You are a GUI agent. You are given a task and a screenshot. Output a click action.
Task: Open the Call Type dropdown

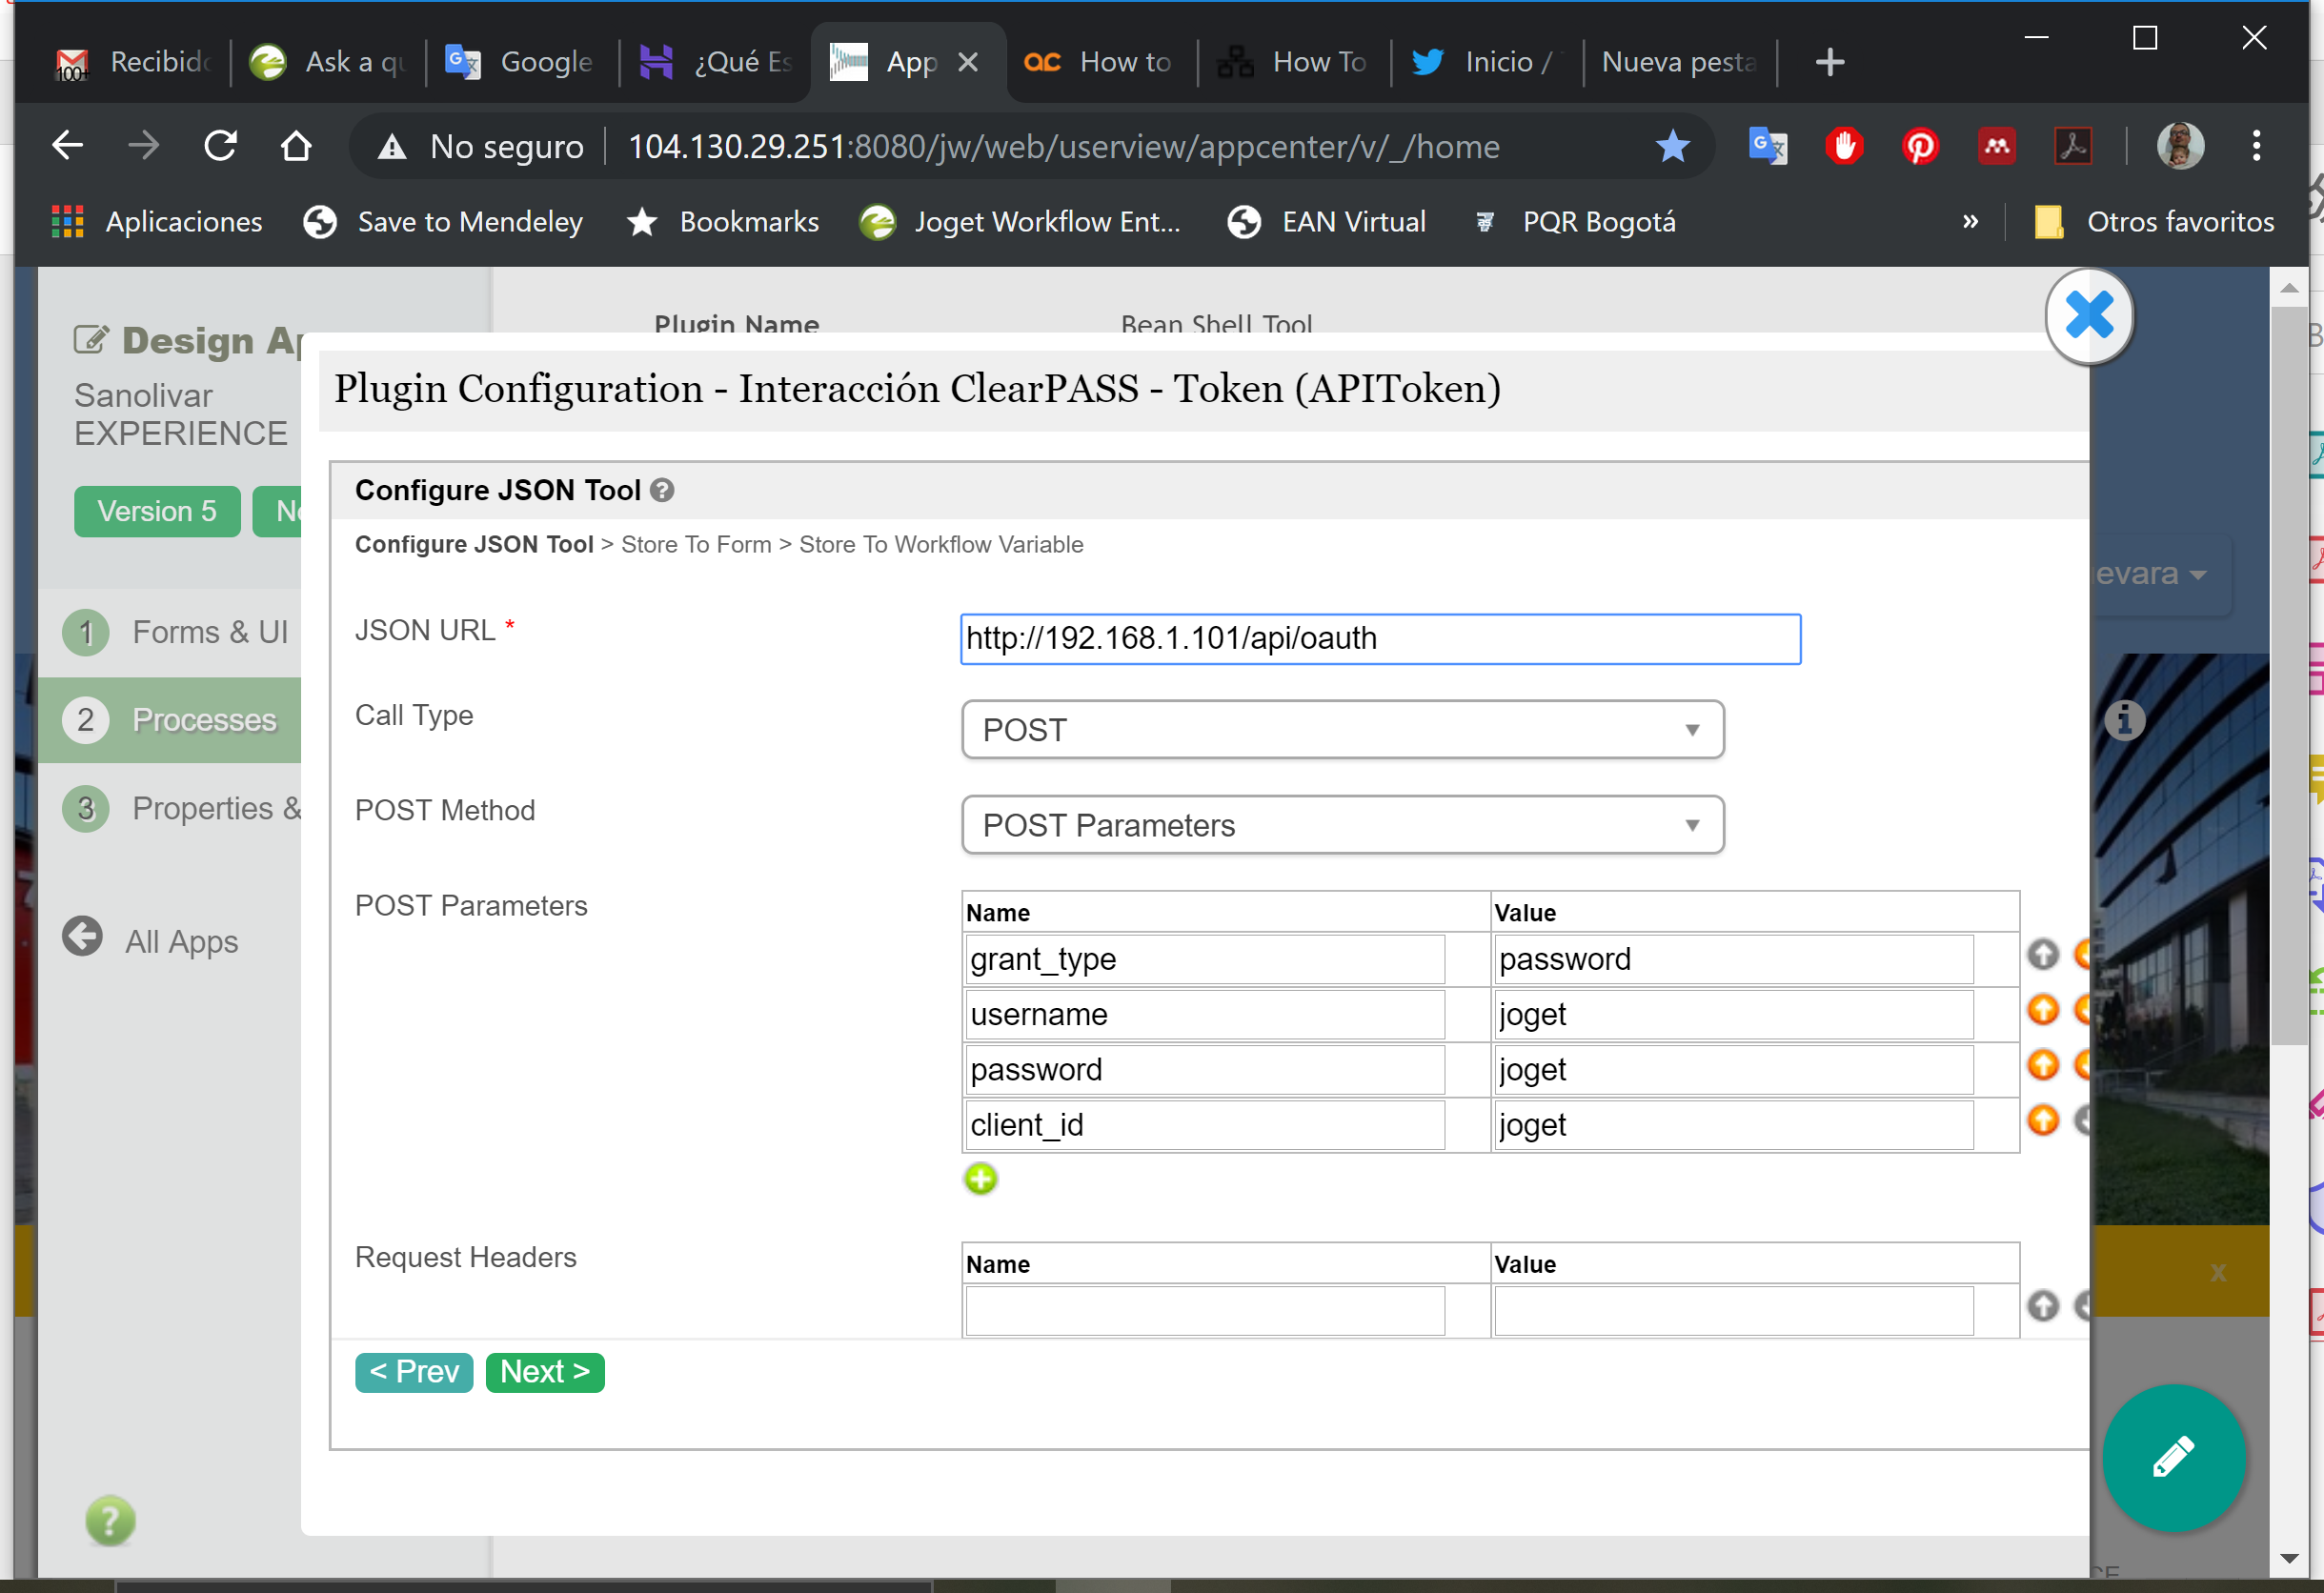[x=1342, y=730]
